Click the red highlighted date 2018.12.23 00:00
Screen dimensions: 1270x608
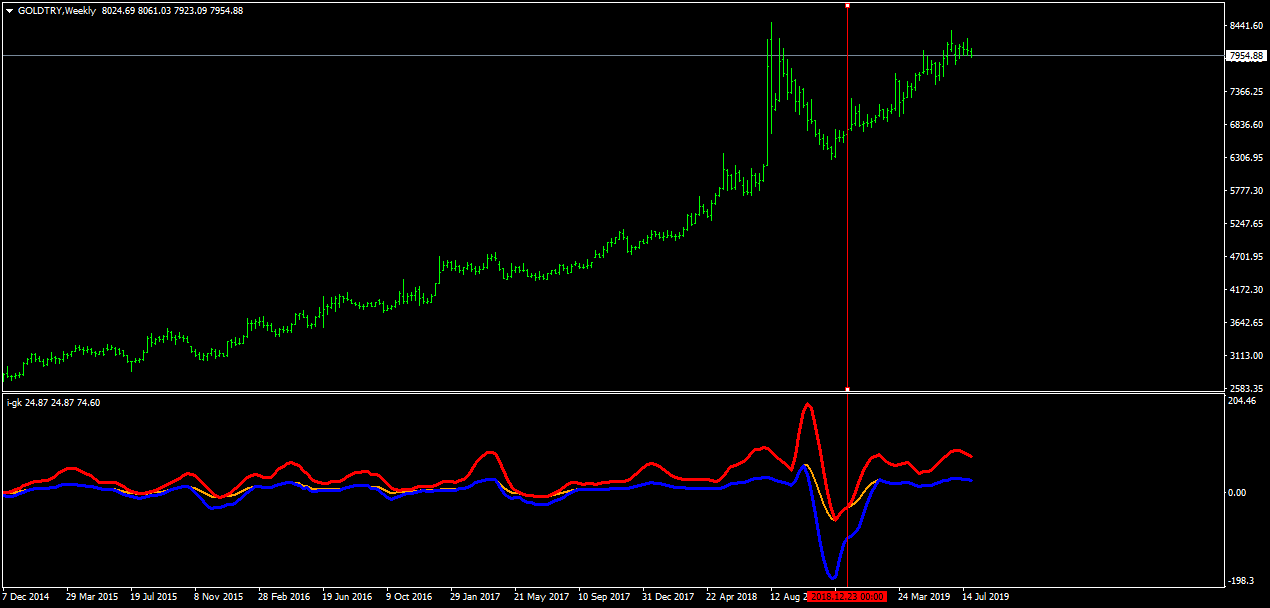click(847, 597)
